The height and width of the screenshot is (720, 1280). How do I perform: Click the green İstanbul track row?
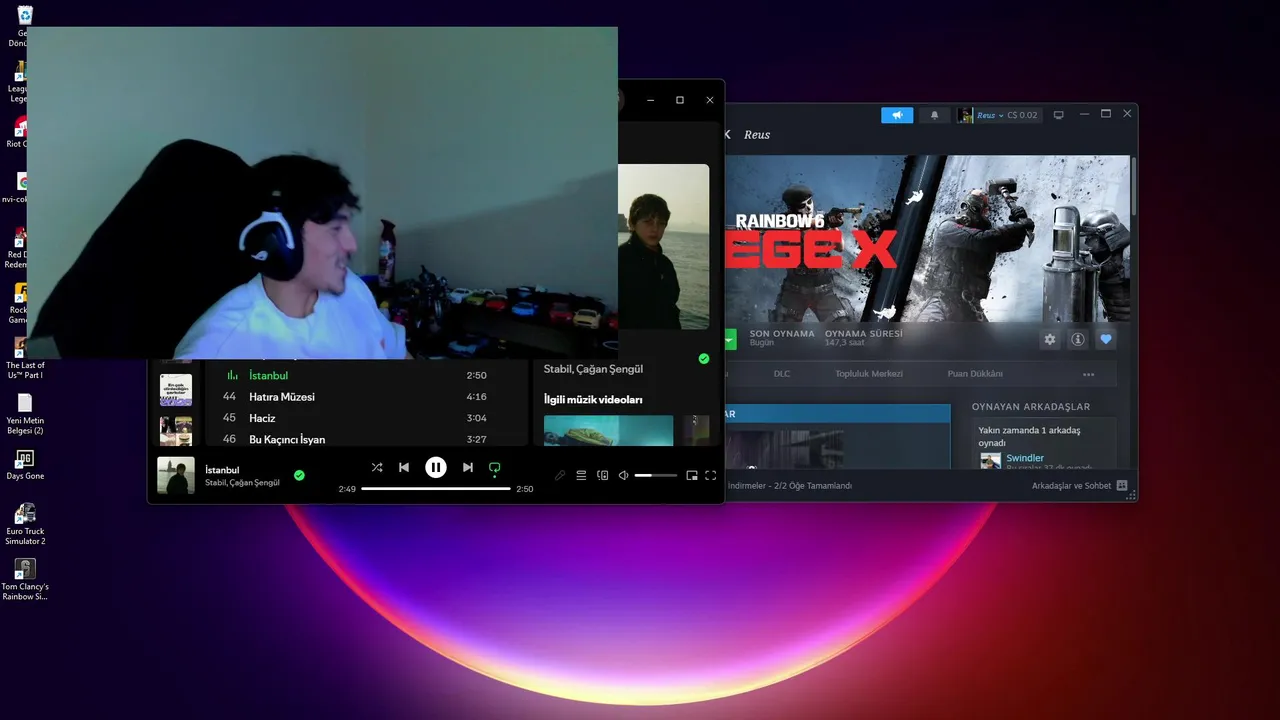click(x=368, y=375)
